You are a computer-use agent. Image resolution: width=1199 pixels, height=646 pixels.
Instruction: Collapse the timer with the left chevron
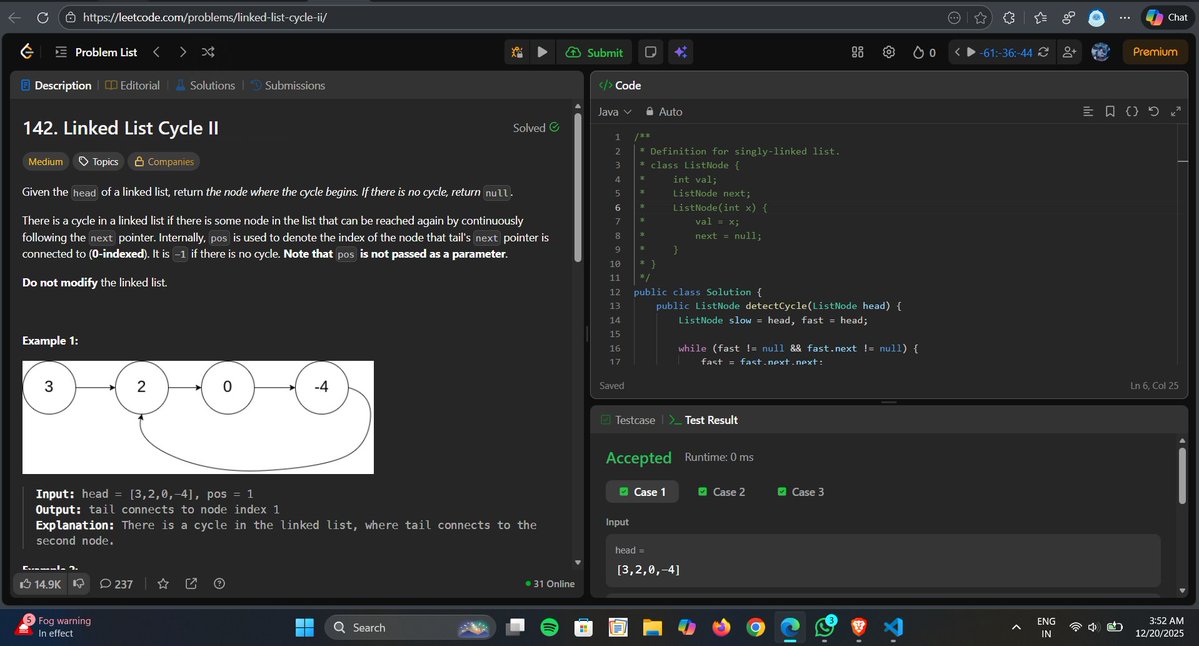[x=957, y=52]
